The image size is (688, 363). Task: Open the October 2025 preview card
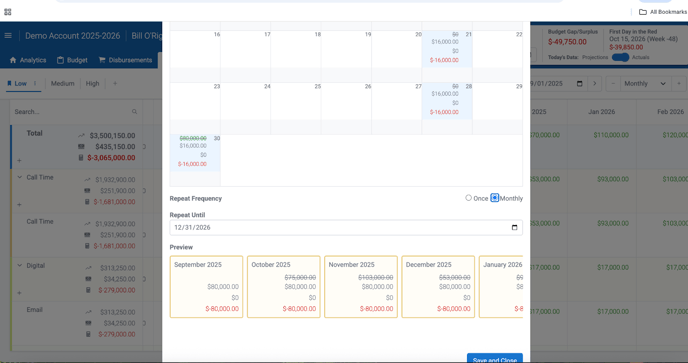coord(283,287)
